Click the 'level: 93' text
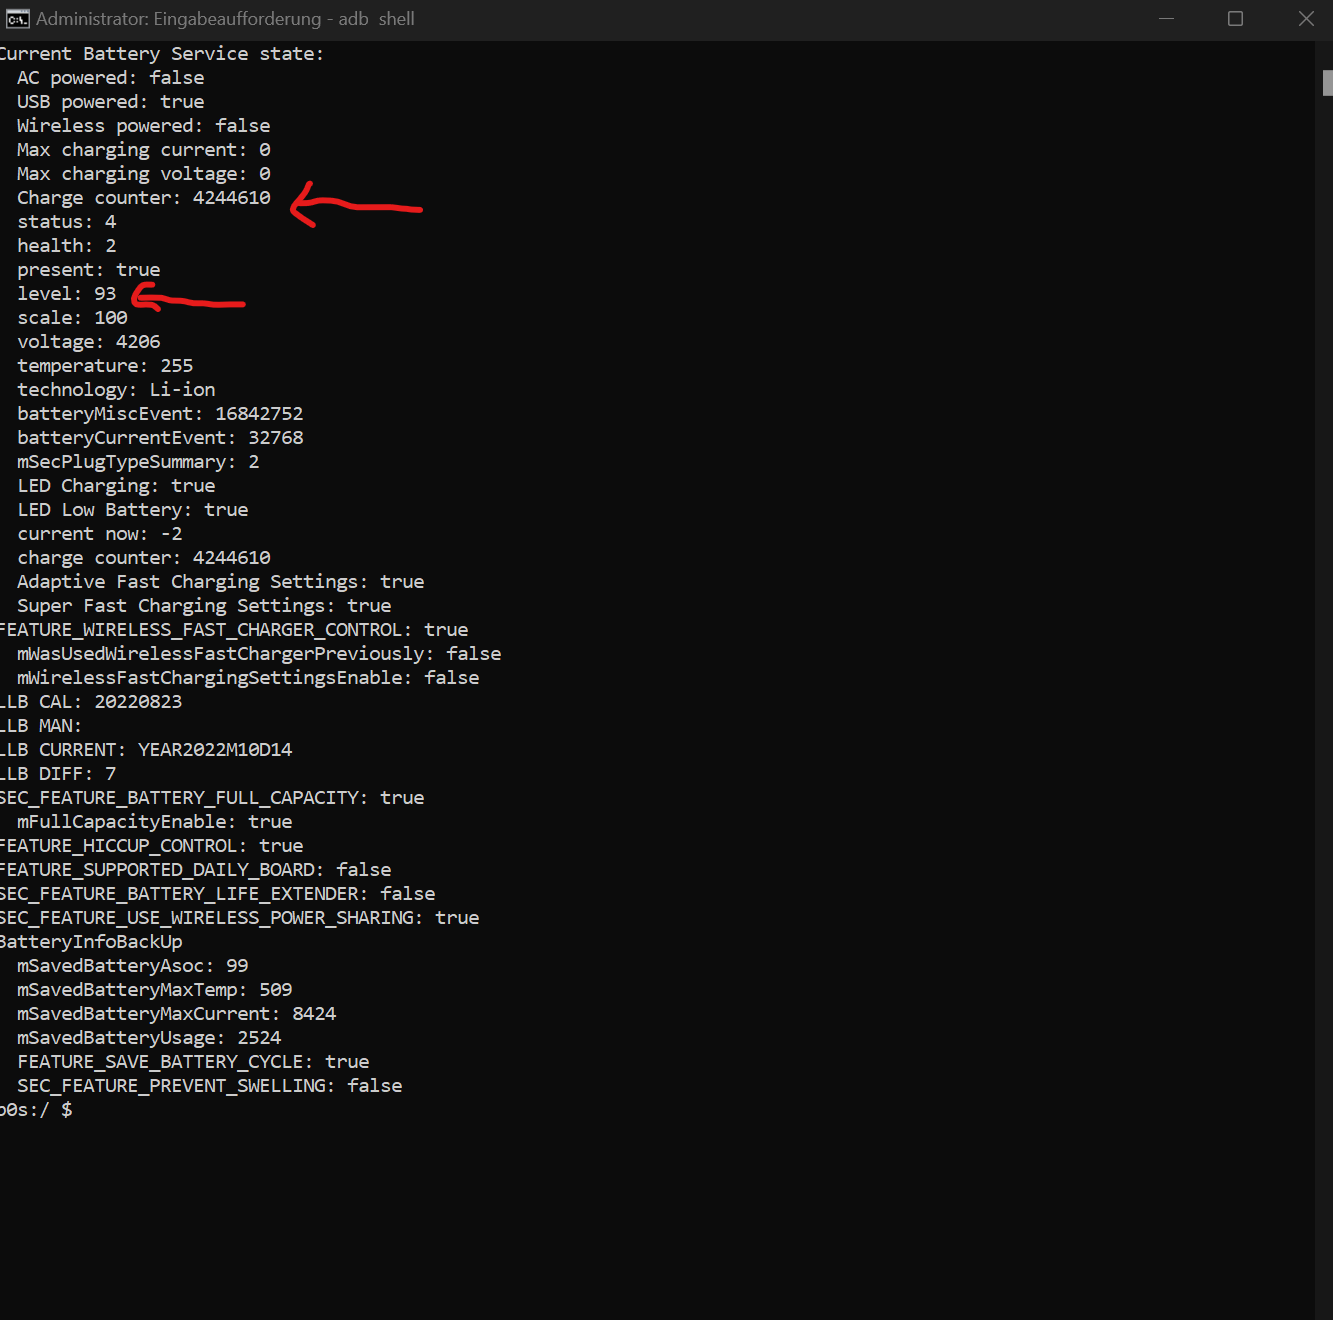Image resolution: width=1333 pixels, height=1320 pixels. [66, 294]
